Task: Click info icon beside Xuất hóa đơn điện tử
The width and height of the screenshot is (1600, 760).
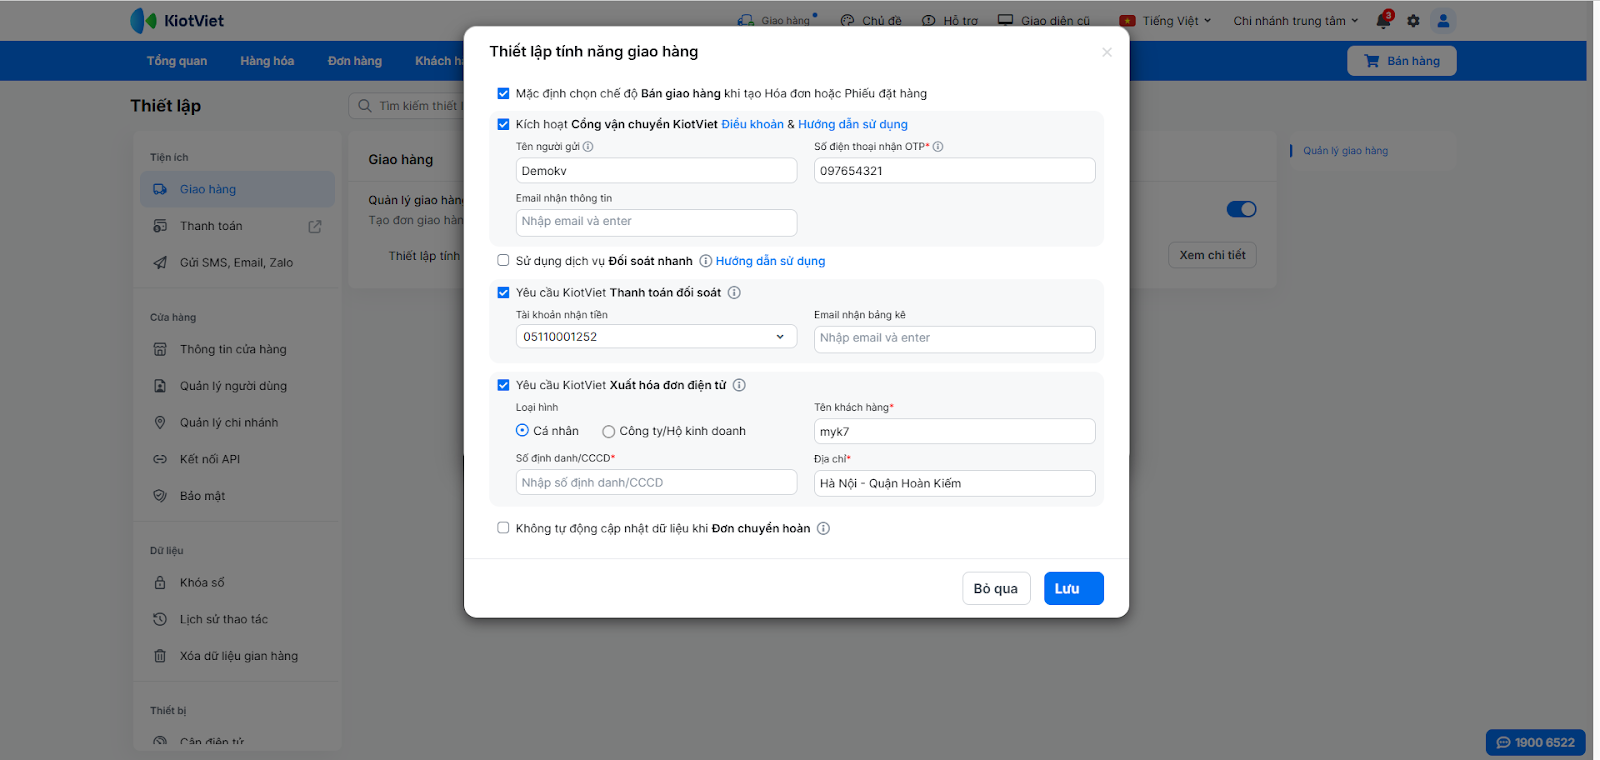Action: 739,385
